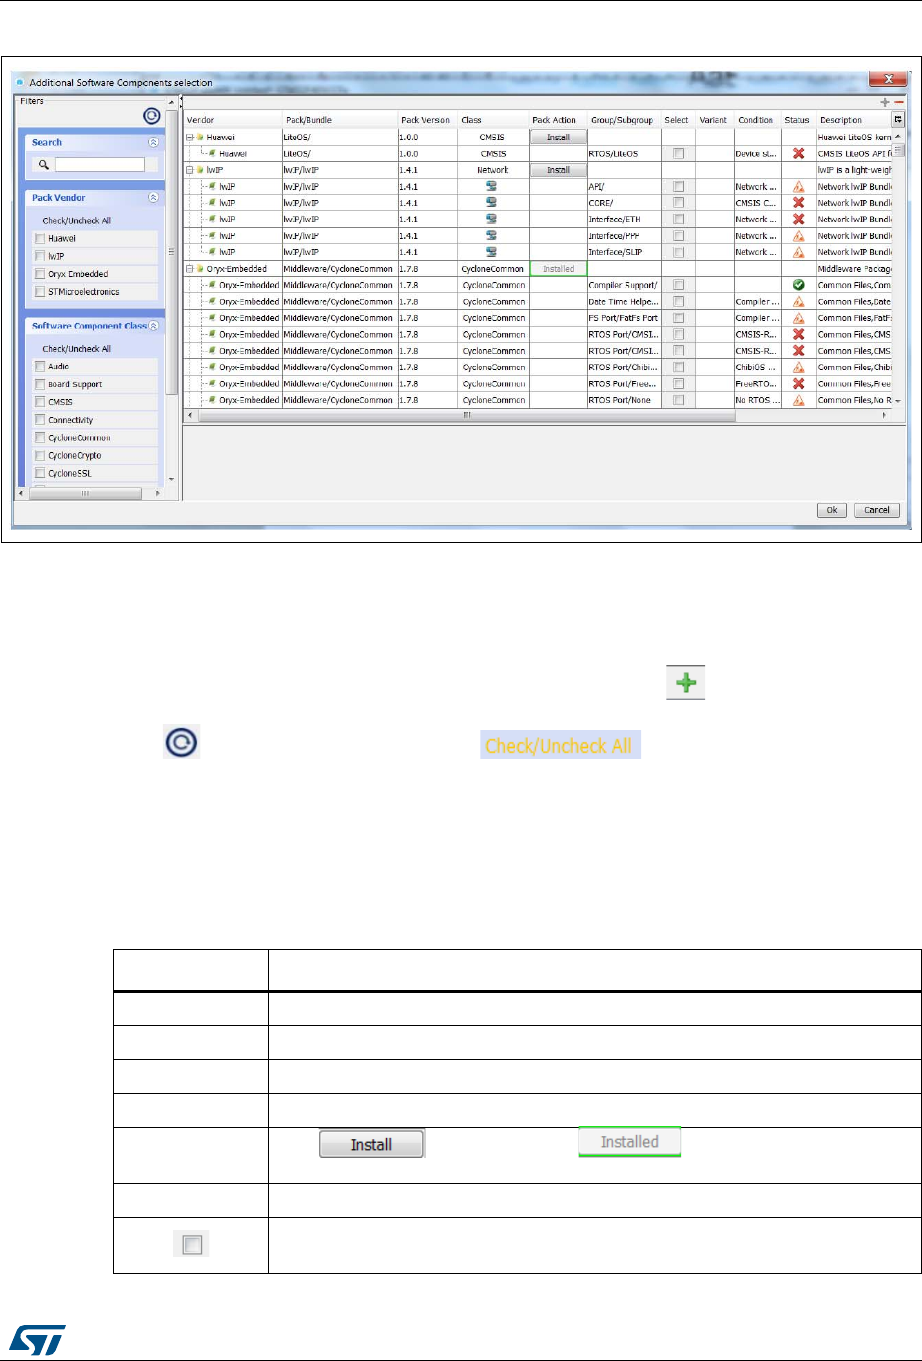Click the red X status icon for RTOS/LiteOS
922x1361 pixels.
click(x=798, y=154)
